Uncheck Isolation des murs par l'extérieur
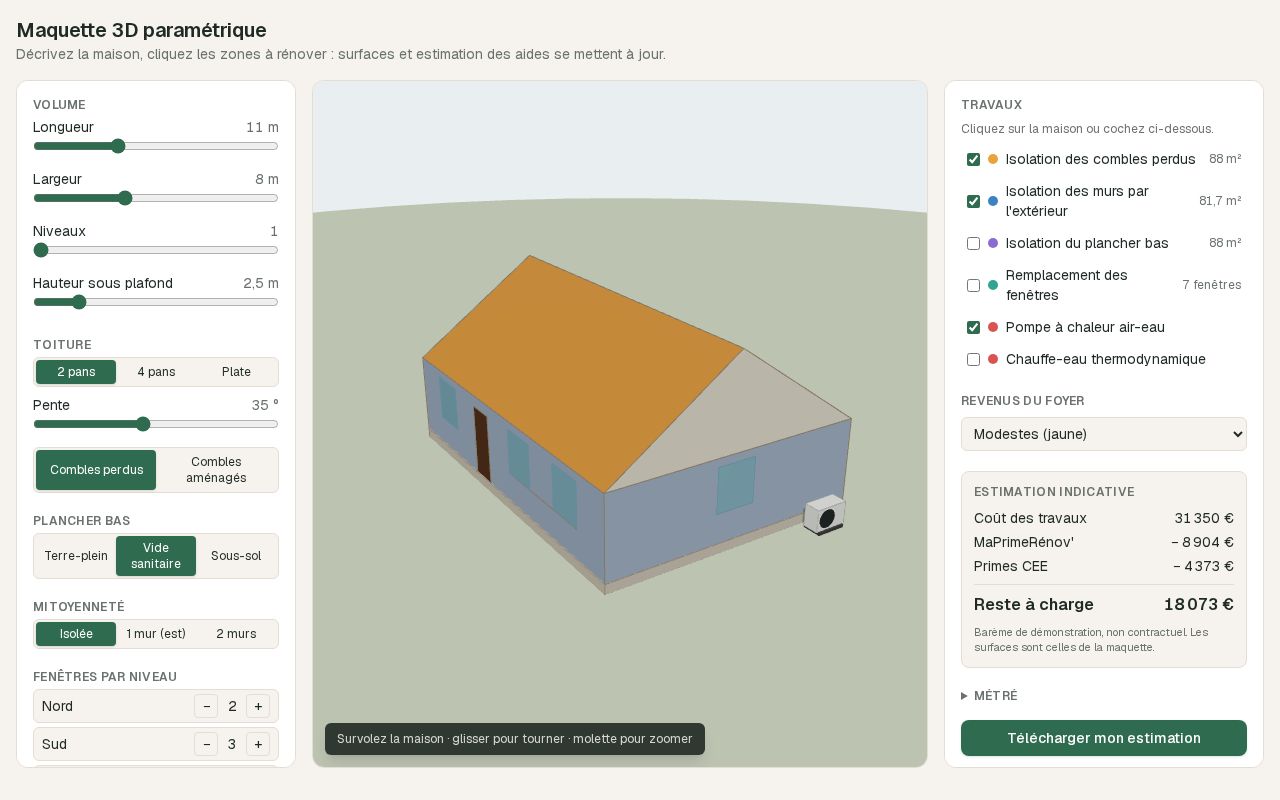 click(x=973, y=201)
